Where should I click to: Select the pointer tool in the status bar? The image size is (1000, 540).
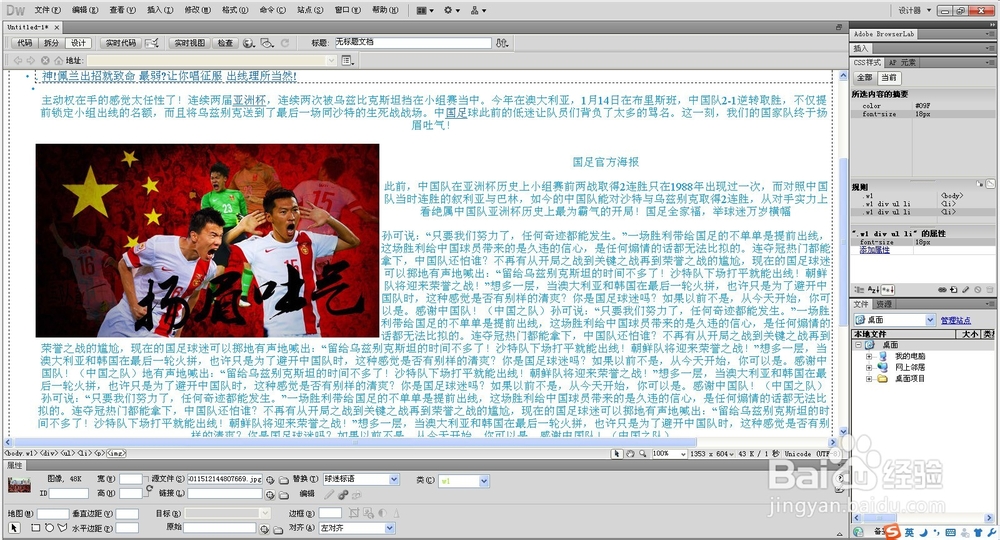[616, 454]
